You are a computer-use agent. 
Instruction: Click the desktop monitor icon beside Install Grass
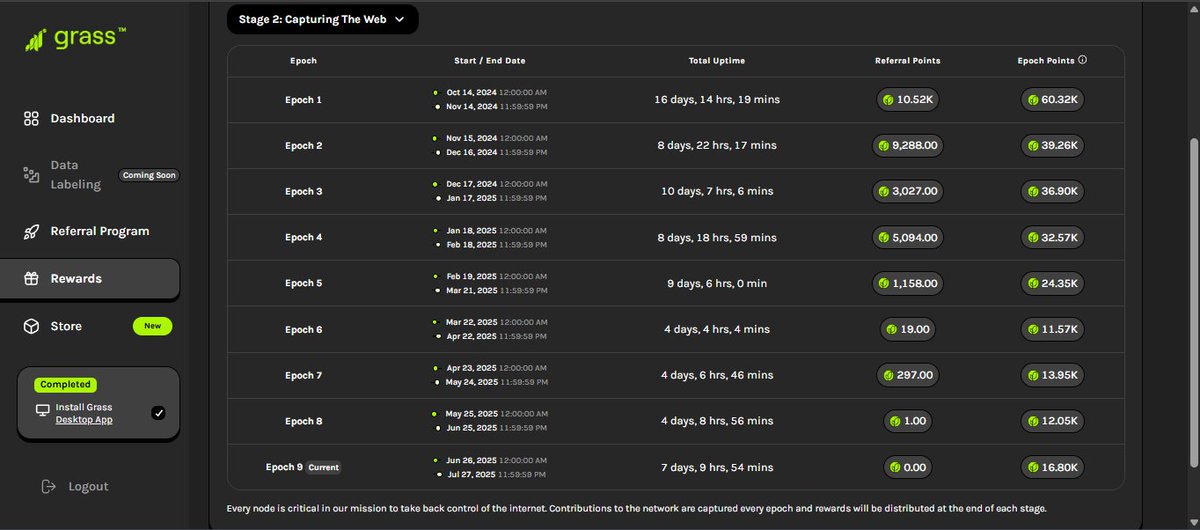(x=43, y=410)
